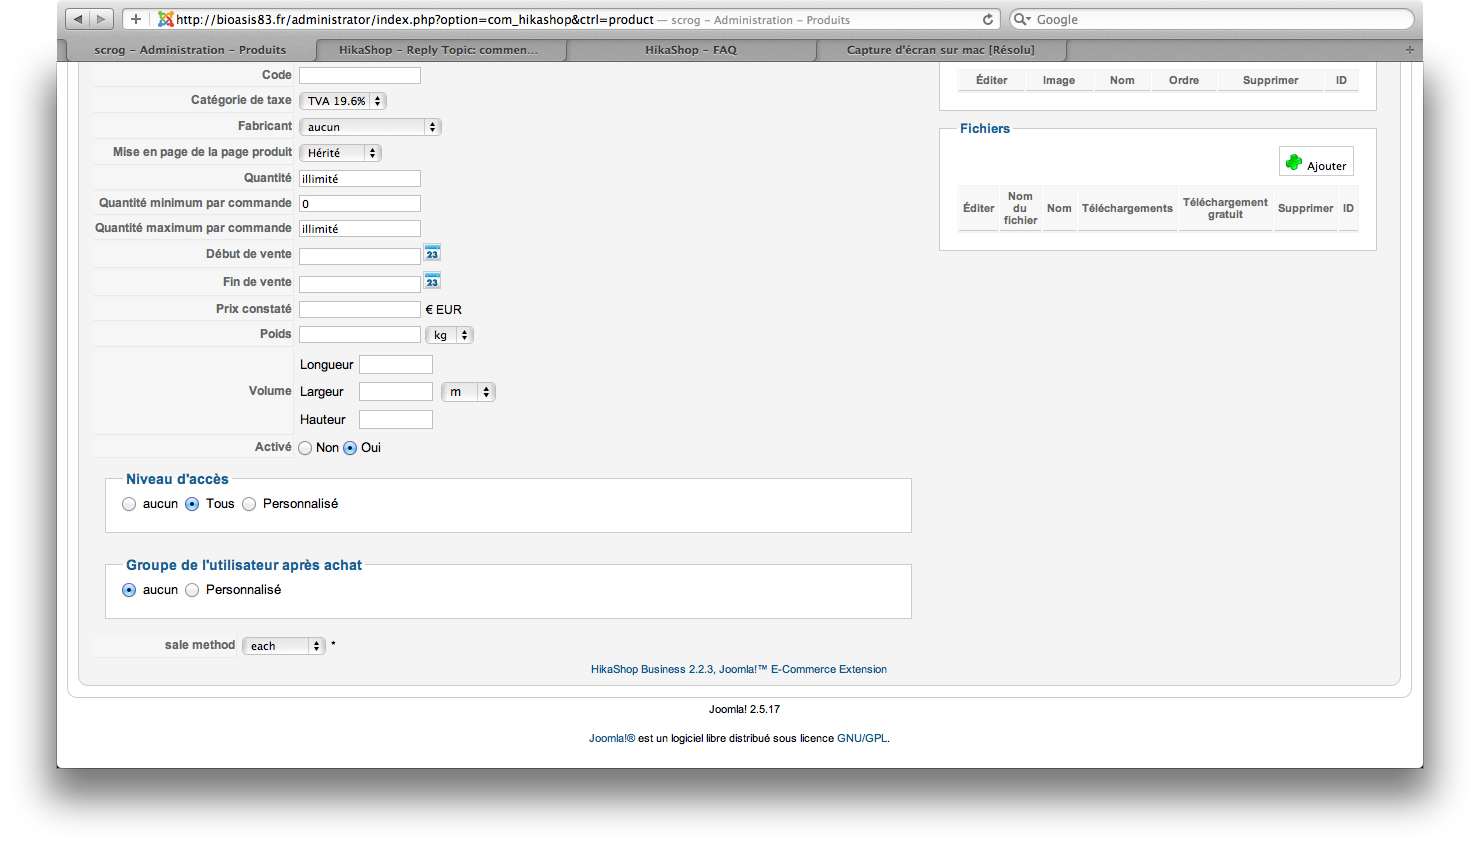Open the HikaShop Business 2.2.3 link
1480x847 pixels.
tap(652, 670)
